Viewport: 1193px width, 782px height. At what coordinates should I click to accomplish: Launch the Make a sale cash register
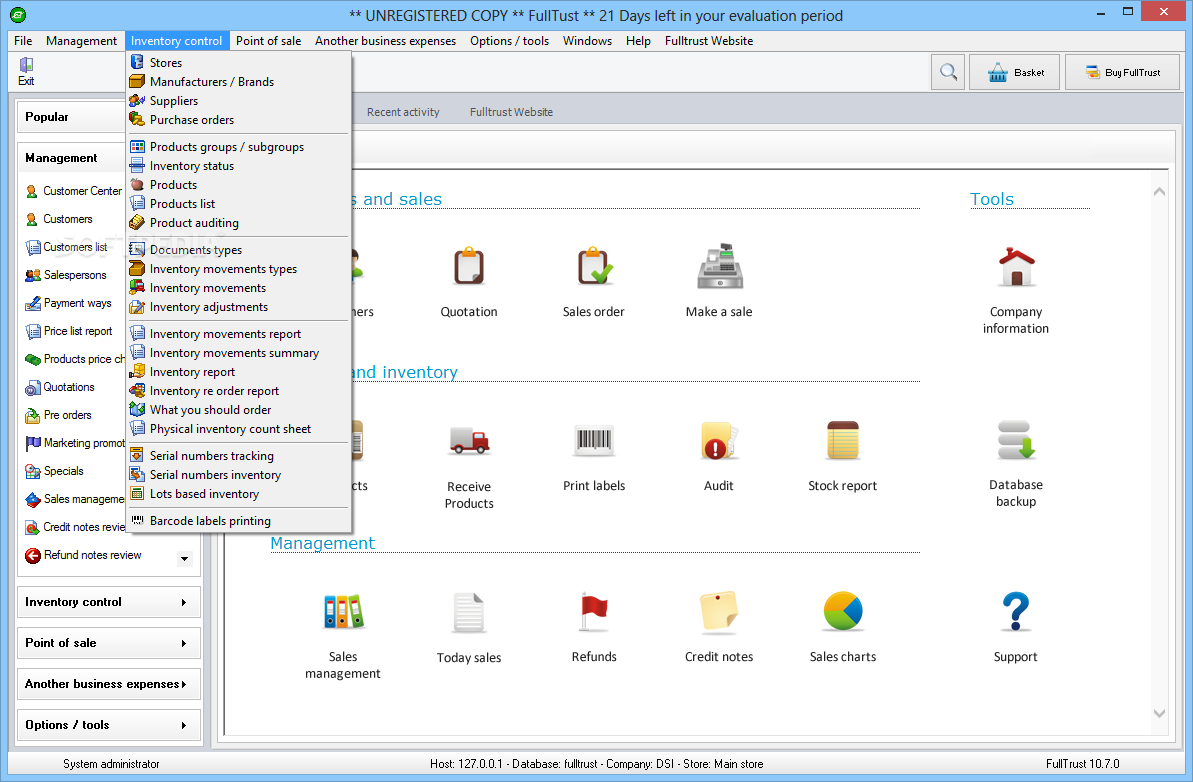tap(719, 266)
